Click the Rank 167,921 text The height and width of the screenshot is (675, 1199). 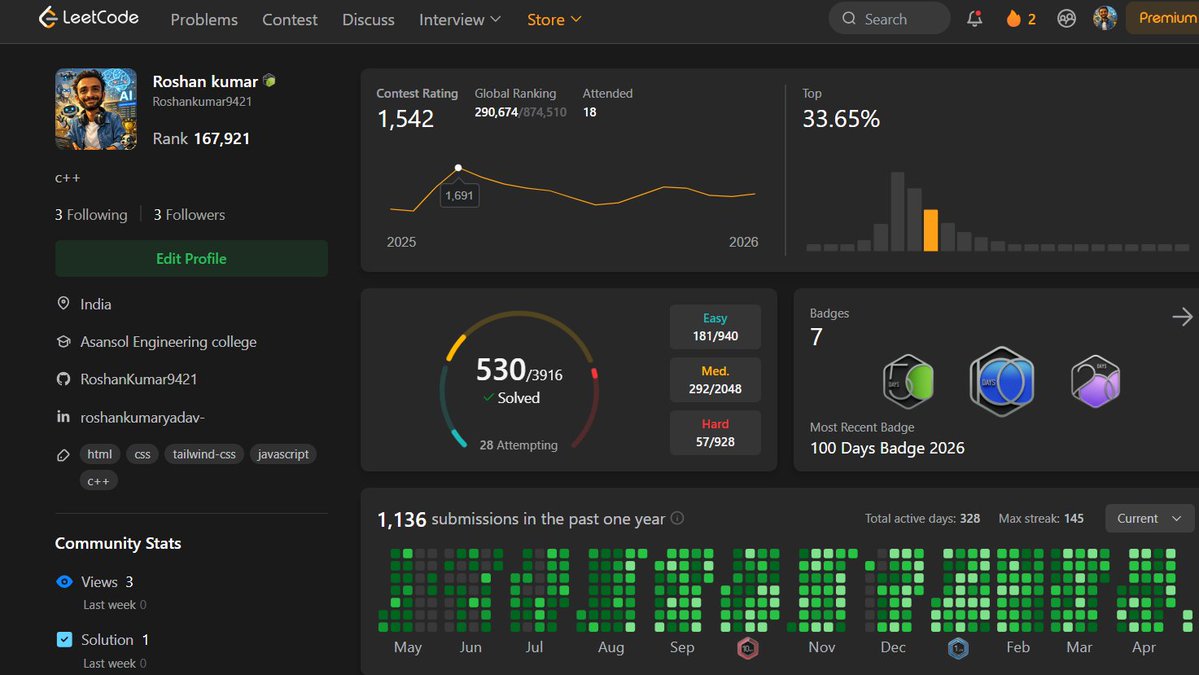pos(201,138)
